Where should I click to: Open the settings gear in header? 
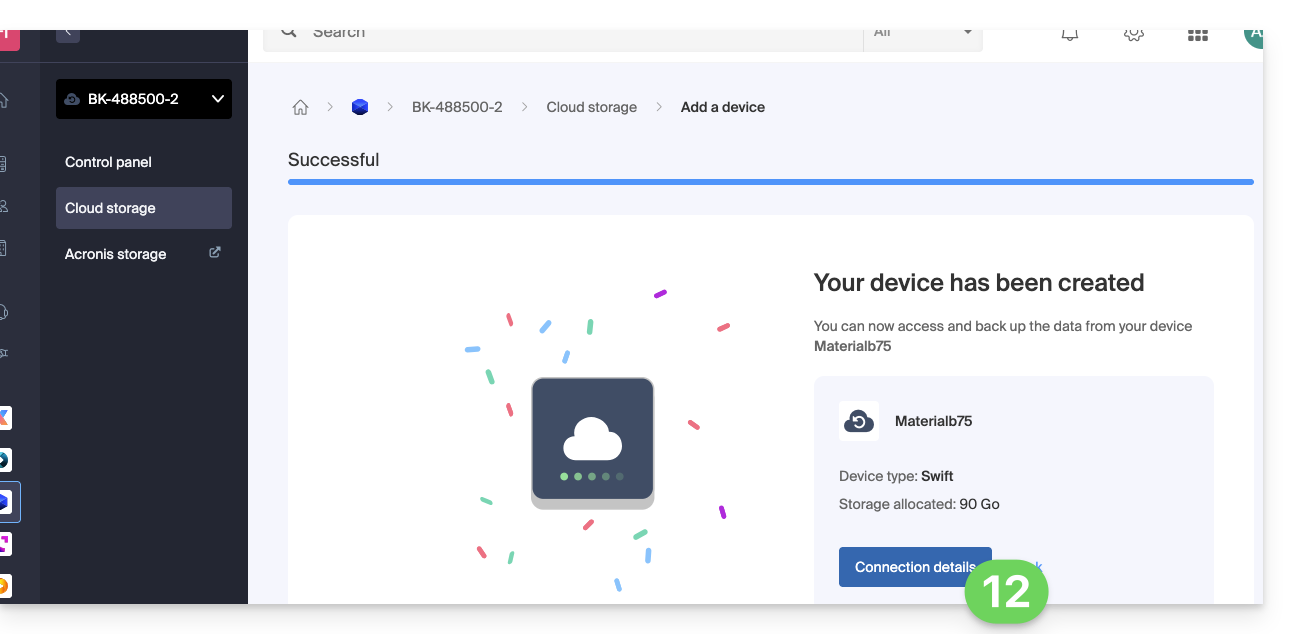pos(1133,35)
